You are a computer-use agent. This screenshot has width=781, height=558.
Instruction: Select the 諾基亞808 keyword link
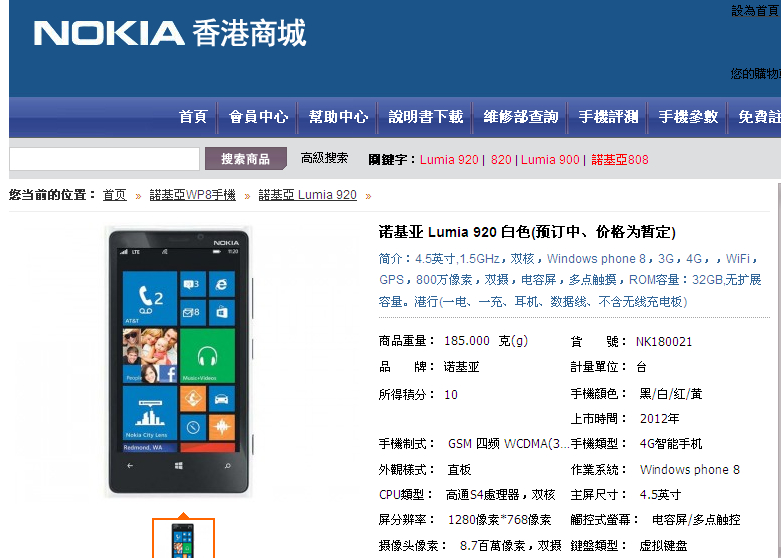coord(620,160)
